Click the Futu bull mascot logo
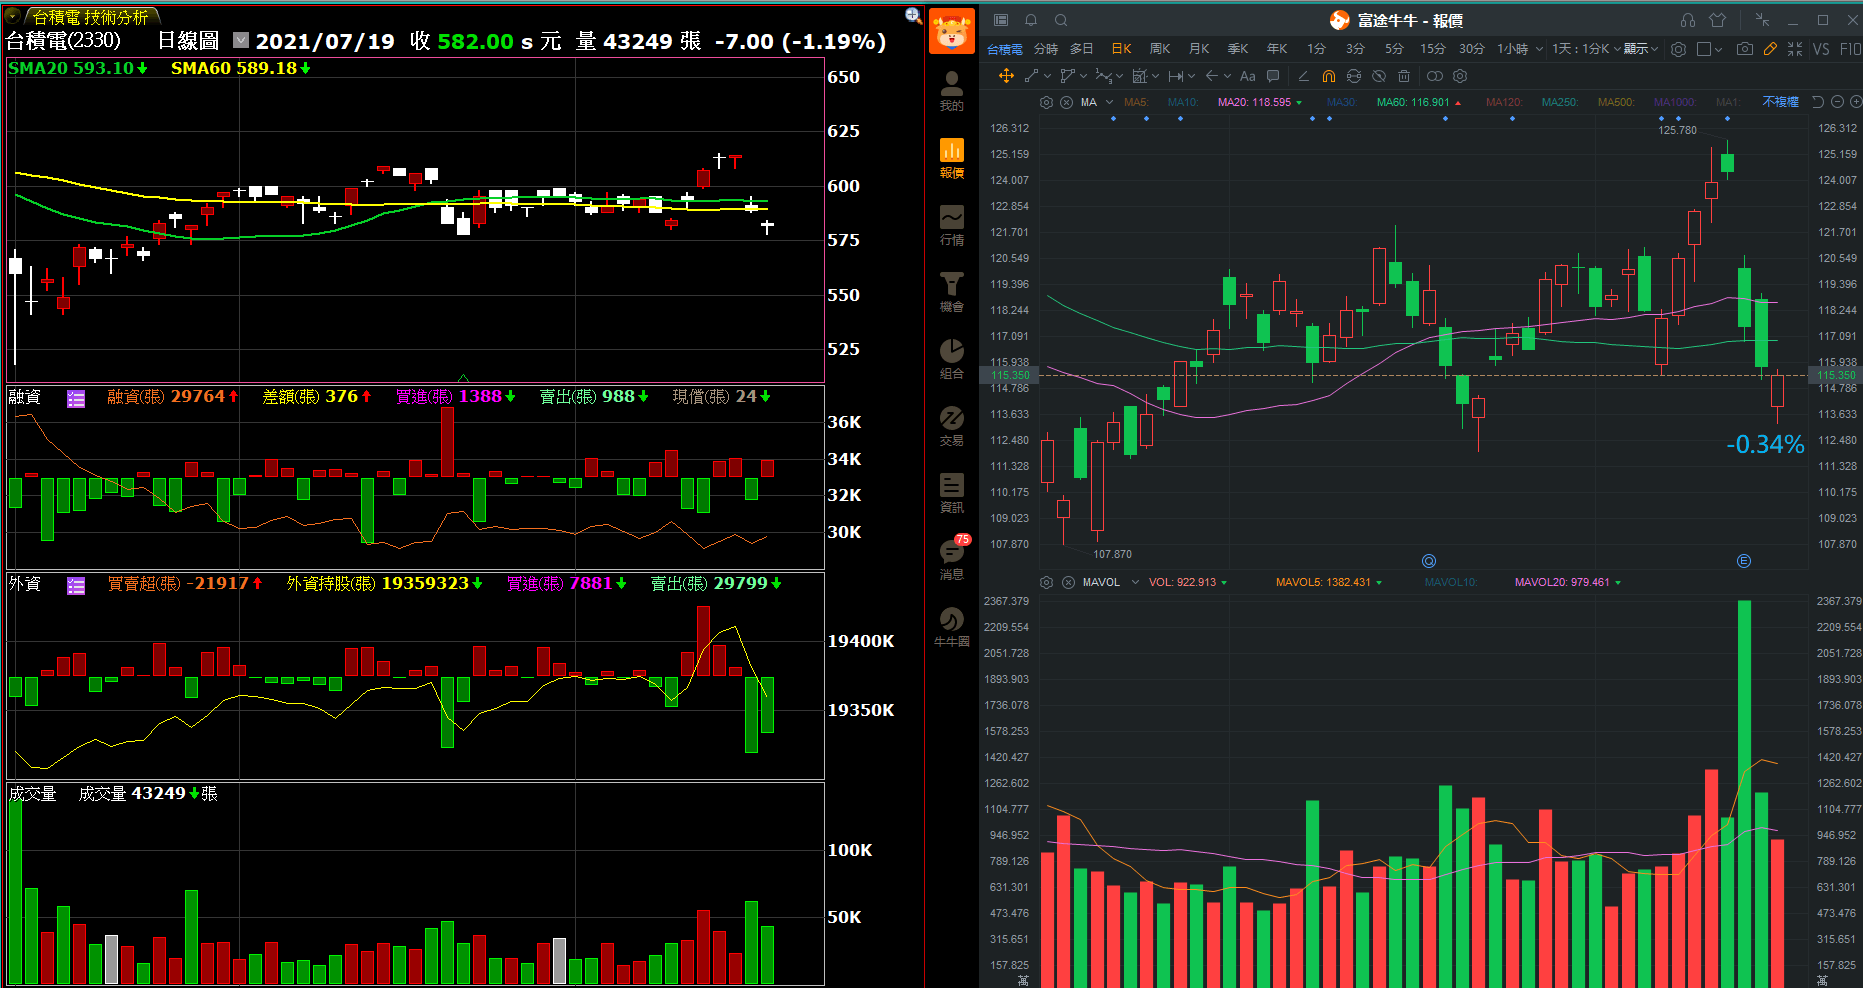This screenshot has width=1863, height=988. pyautogui.click(x=951, y=31)
